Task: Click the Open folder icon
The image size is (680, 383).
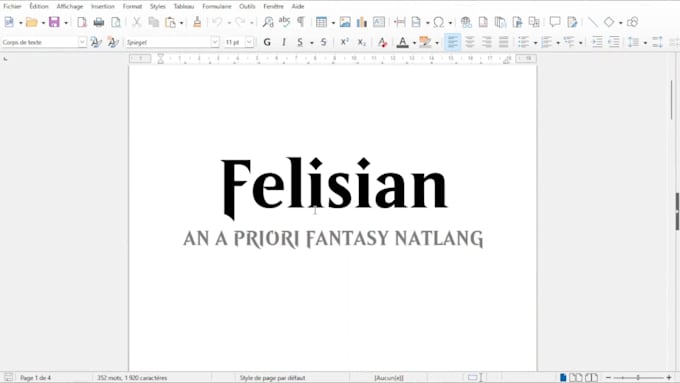Action: (31, 22)
